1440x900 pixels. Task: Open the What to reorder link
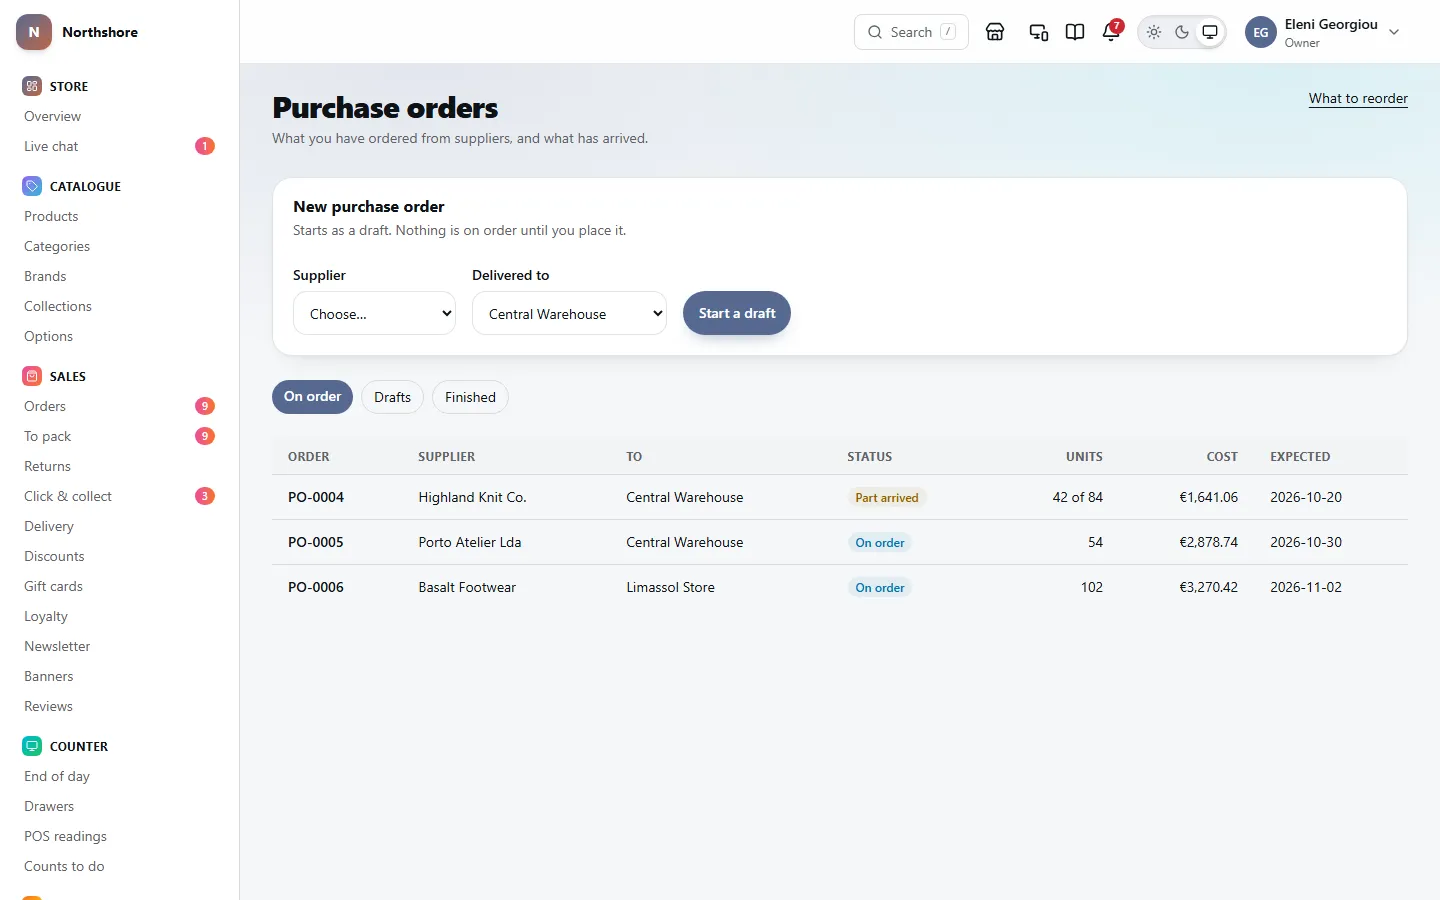click(x=1358, y=98)
